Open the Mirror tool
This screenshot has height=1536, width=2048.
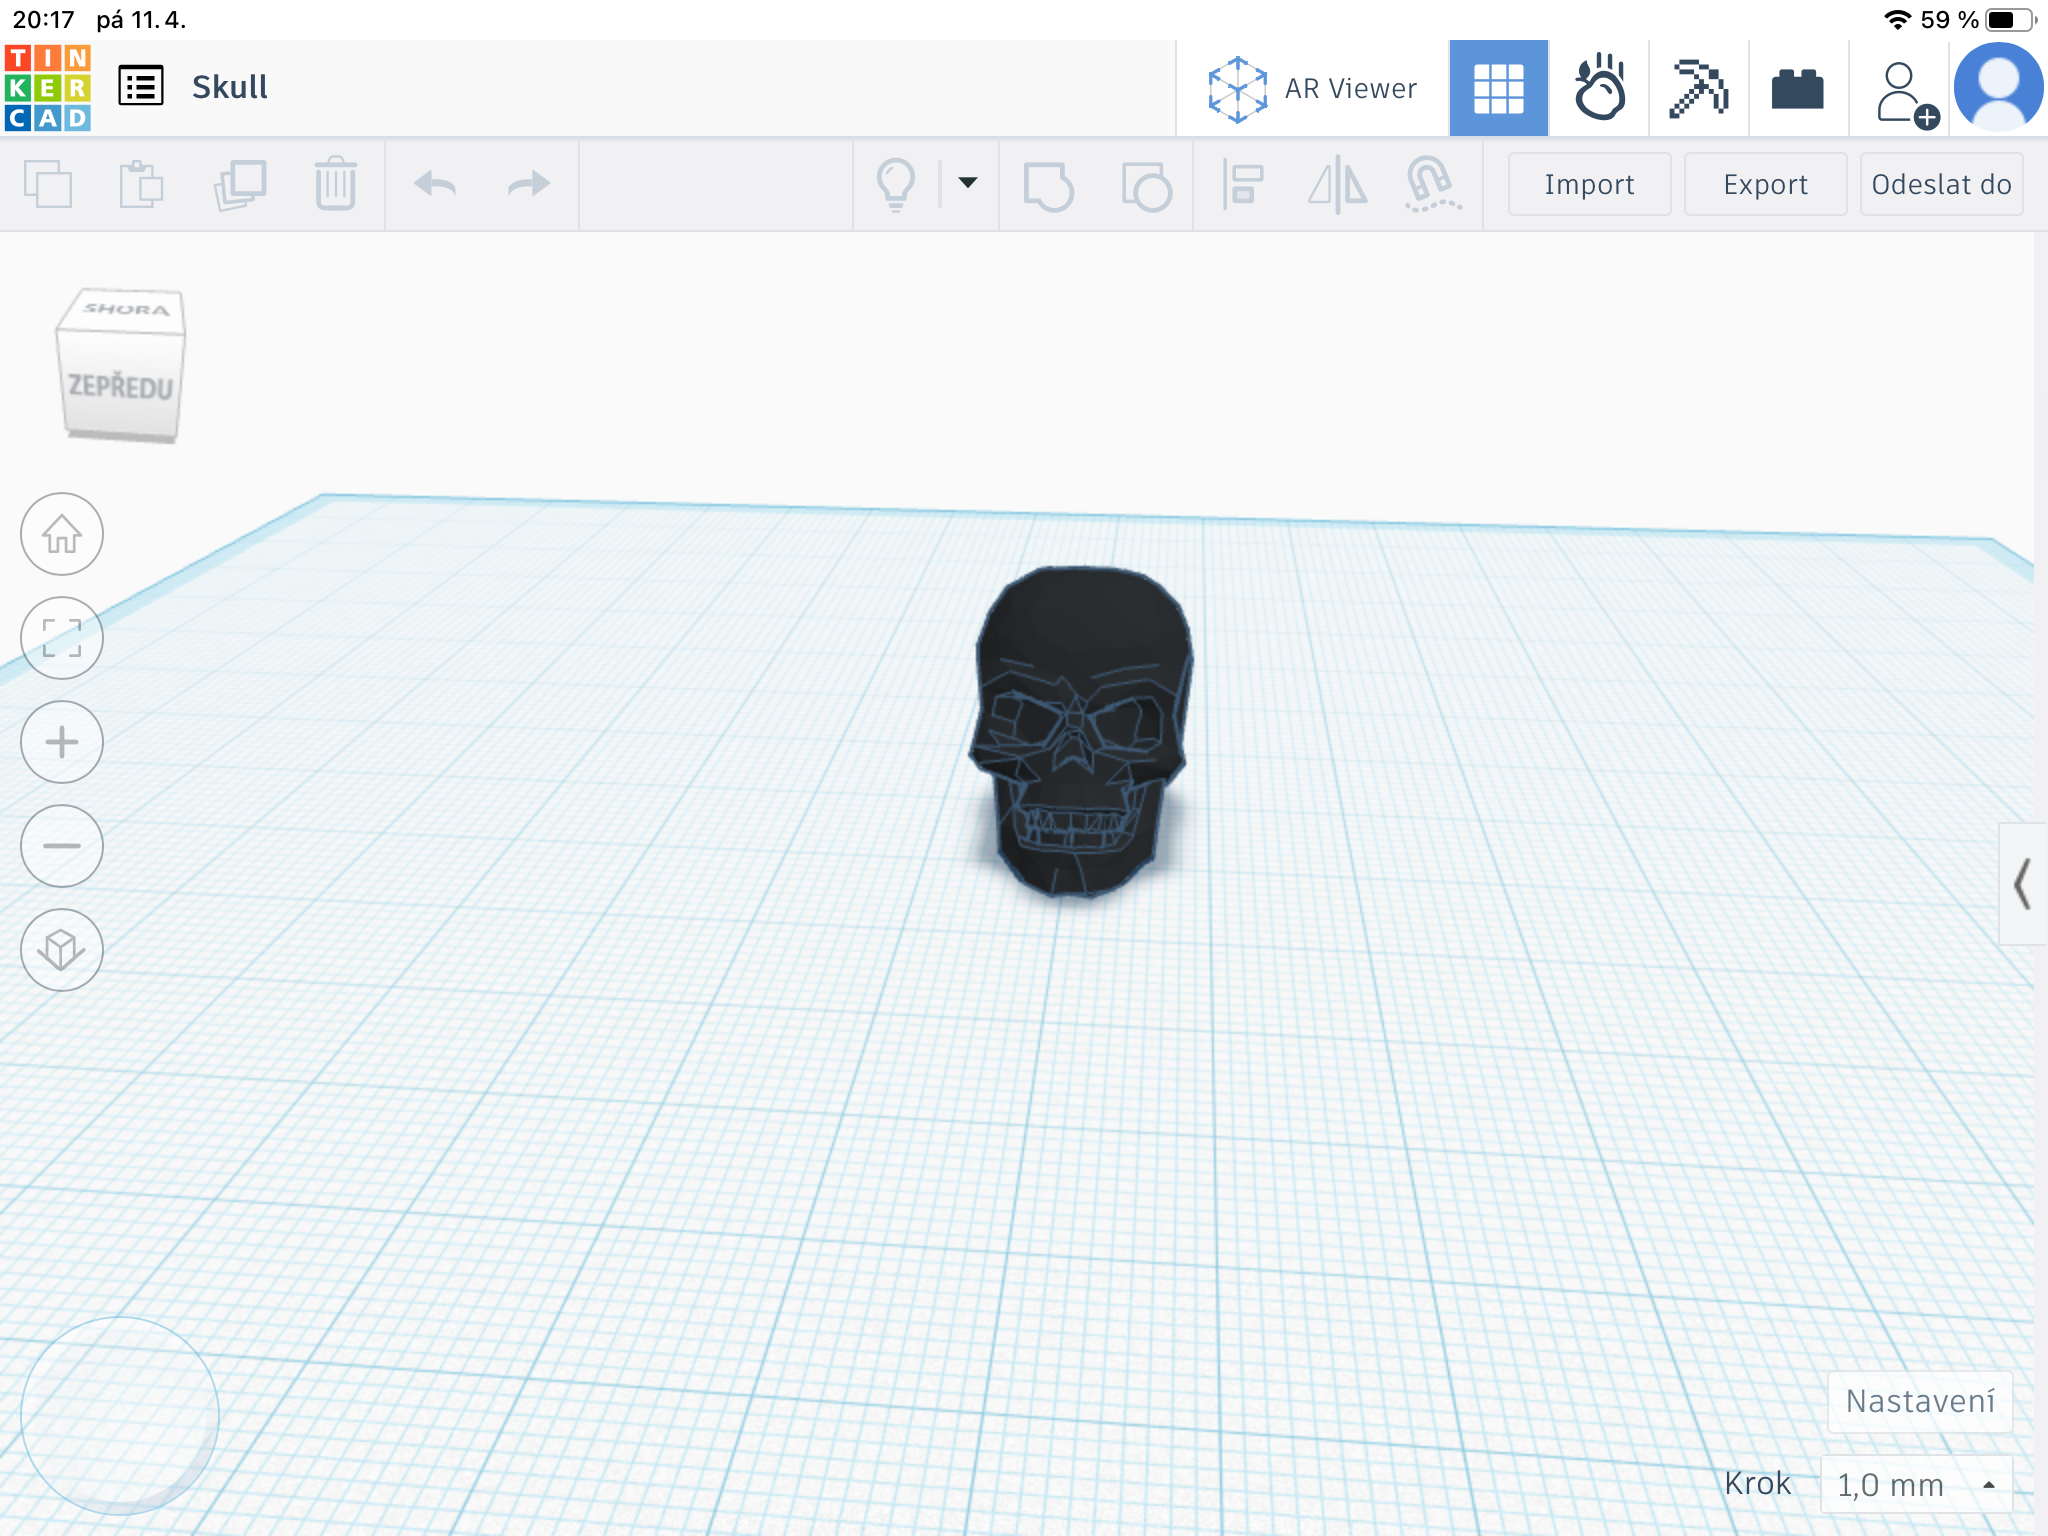(1338, 185)
